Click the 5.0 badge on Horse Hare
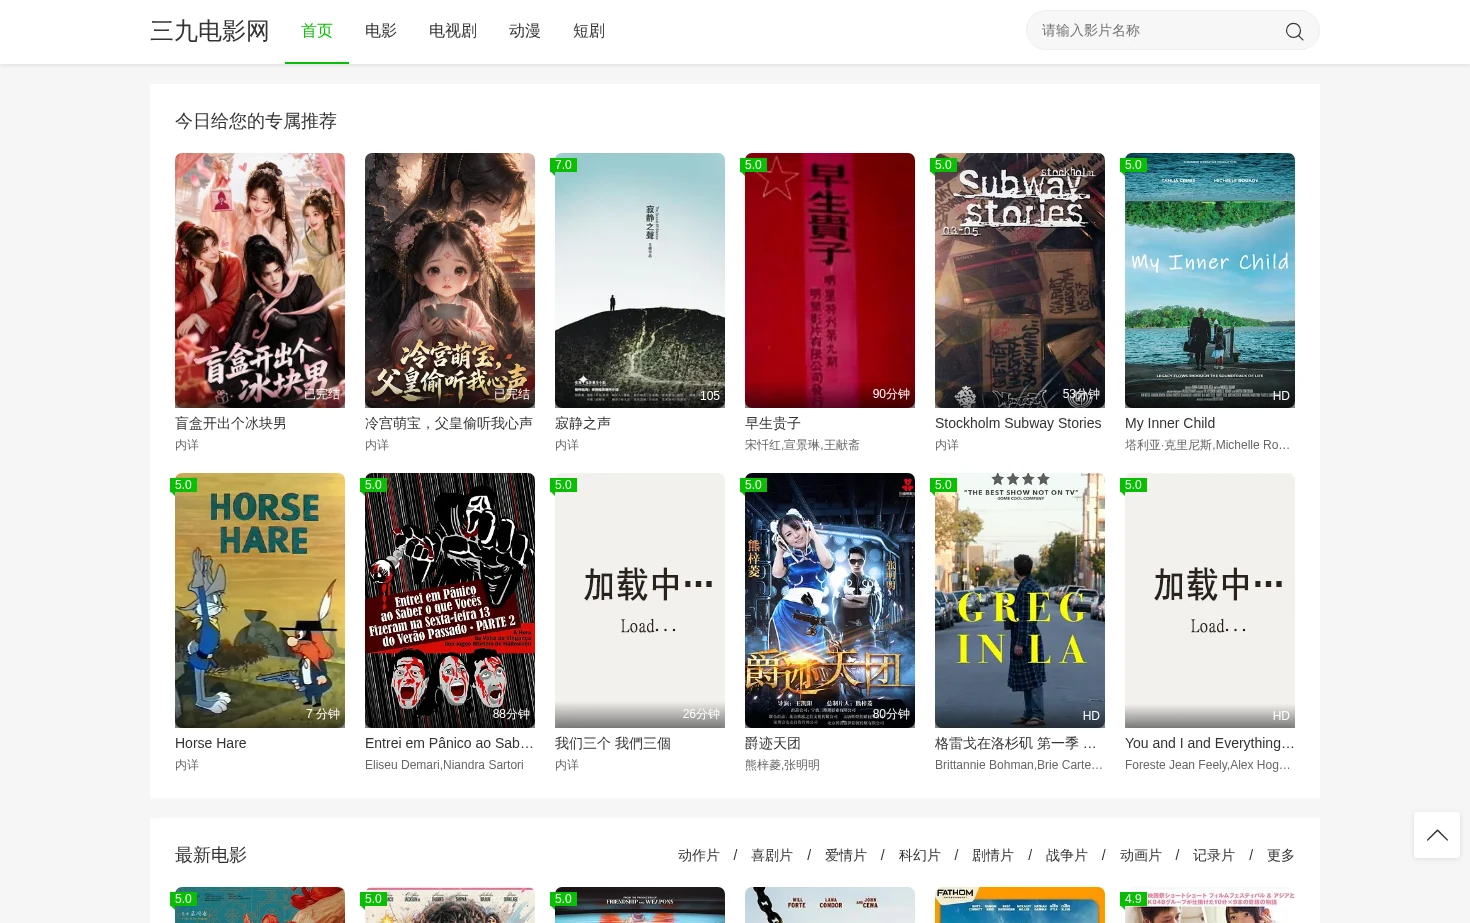The image size is (1470, 923). (x=184, y=485)
